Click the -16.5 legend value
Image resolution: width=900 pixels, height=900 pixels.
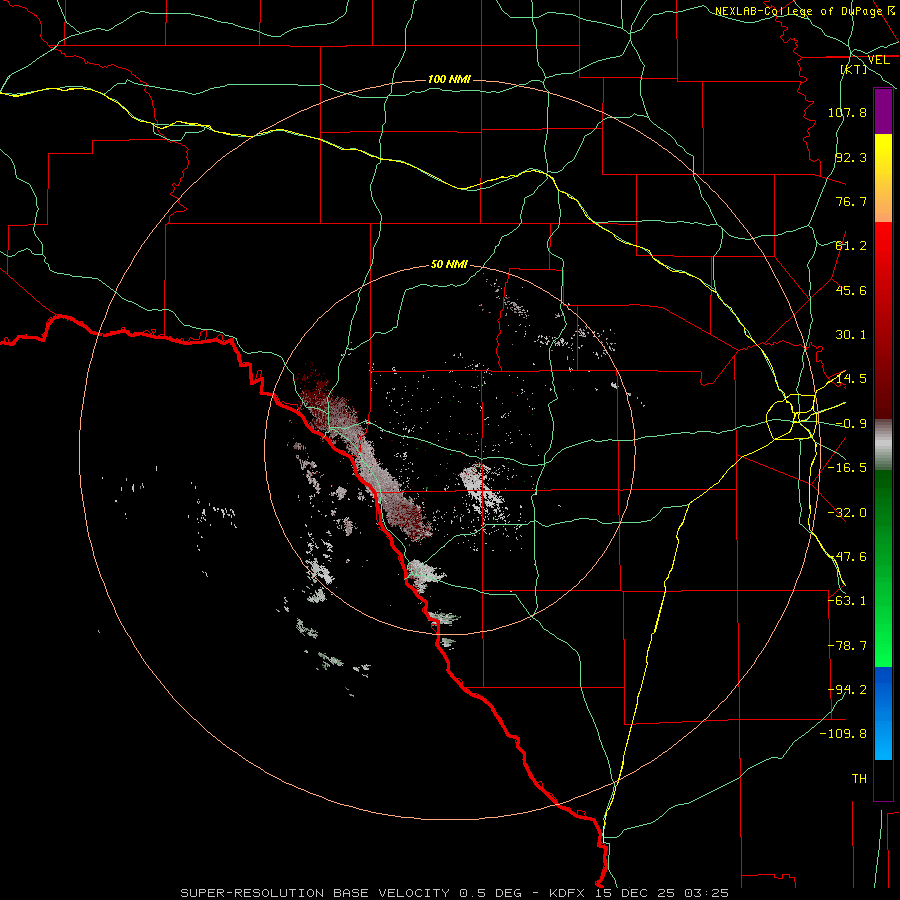847,468
